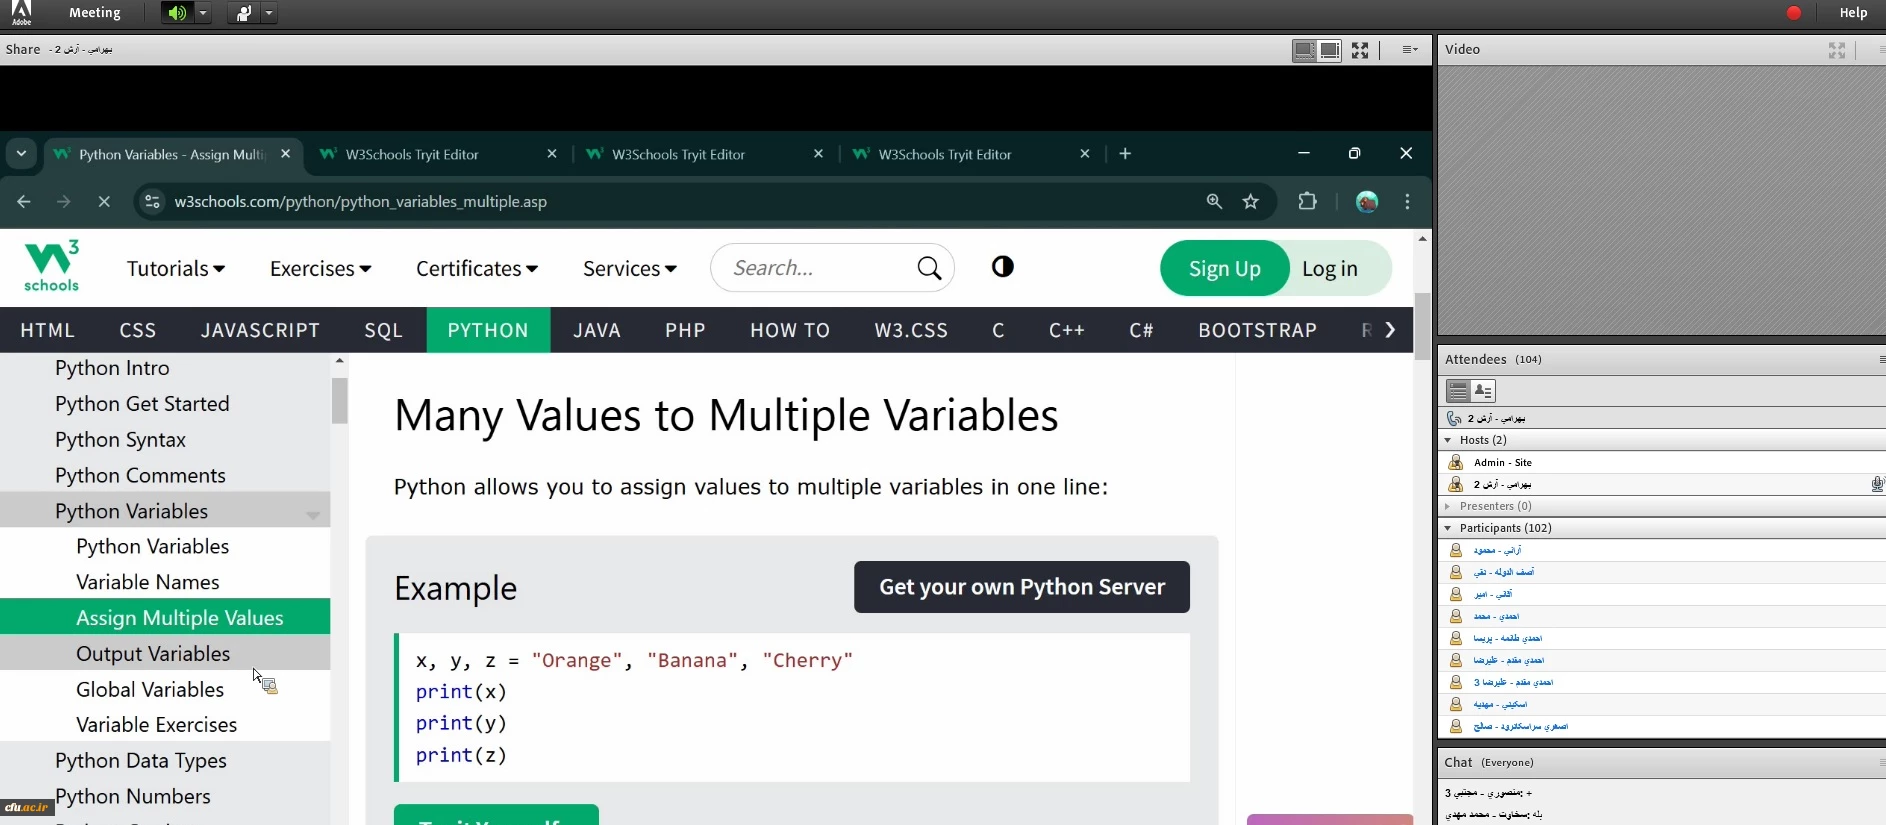Click the red recording indicator icon

(x=1794, y=13)
